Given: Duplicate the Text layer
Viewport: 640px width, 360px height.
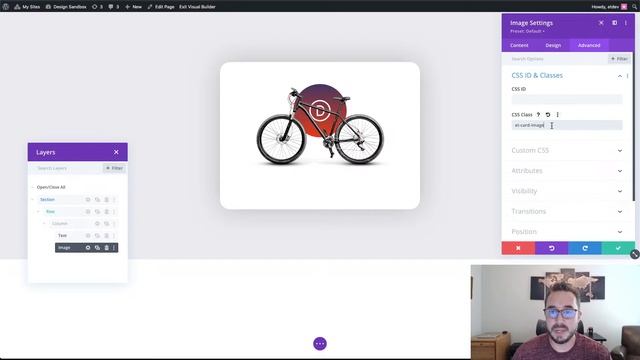Looking at the screenshot, I should (97, 236).
